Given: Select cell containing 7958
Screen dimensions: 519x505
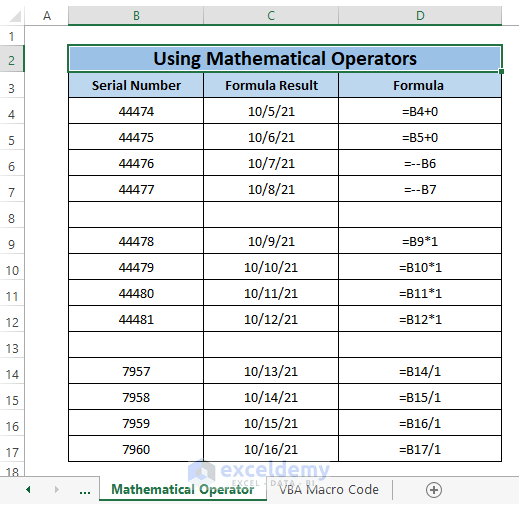Looking at the screenshot, I should click(x=136, y=397).
